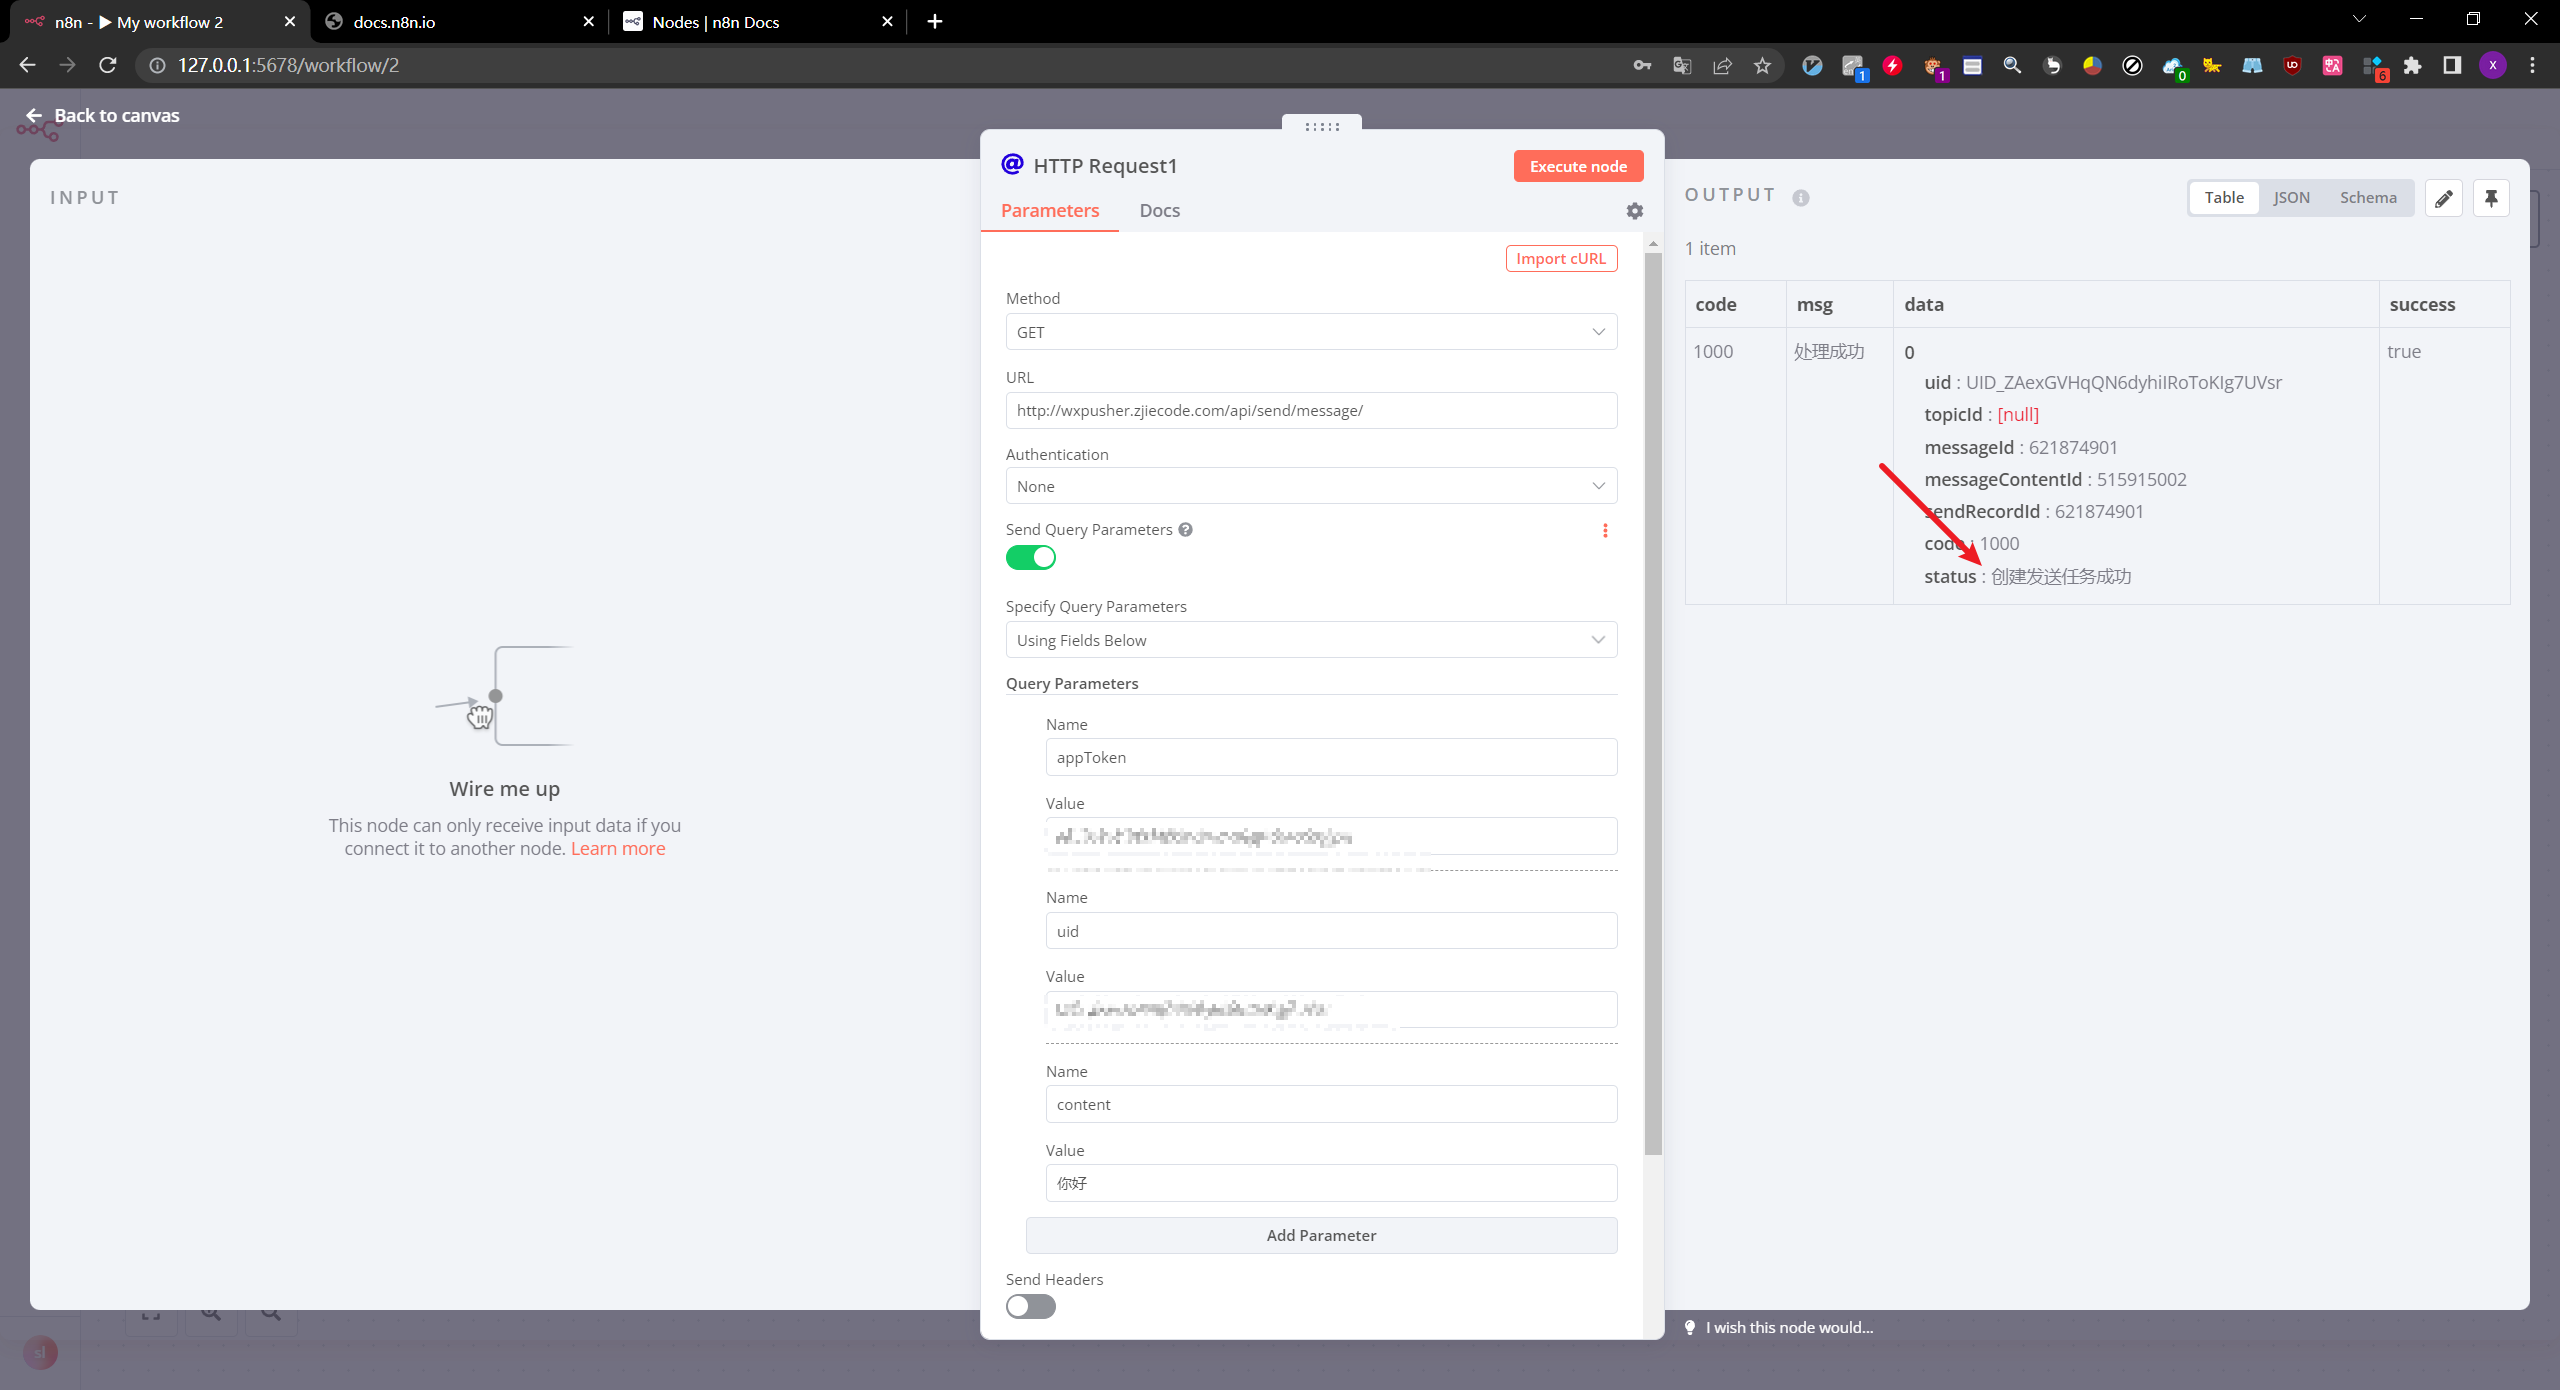Screen dimensions: 2560x1390
Task: Open Send Query Parameters help icon
Action: pyautogui.click(x=1185, y=530)
